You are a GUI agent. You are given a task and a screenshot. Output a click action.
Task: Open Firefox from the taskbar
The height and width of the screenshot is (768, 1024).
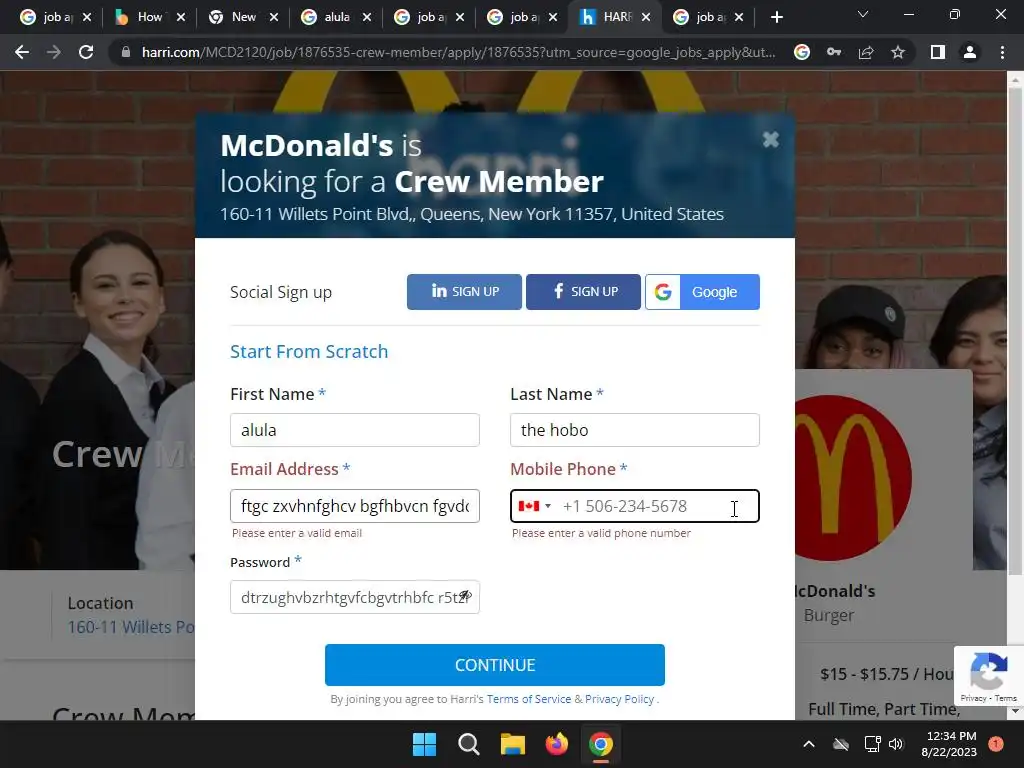coord(556,744)
